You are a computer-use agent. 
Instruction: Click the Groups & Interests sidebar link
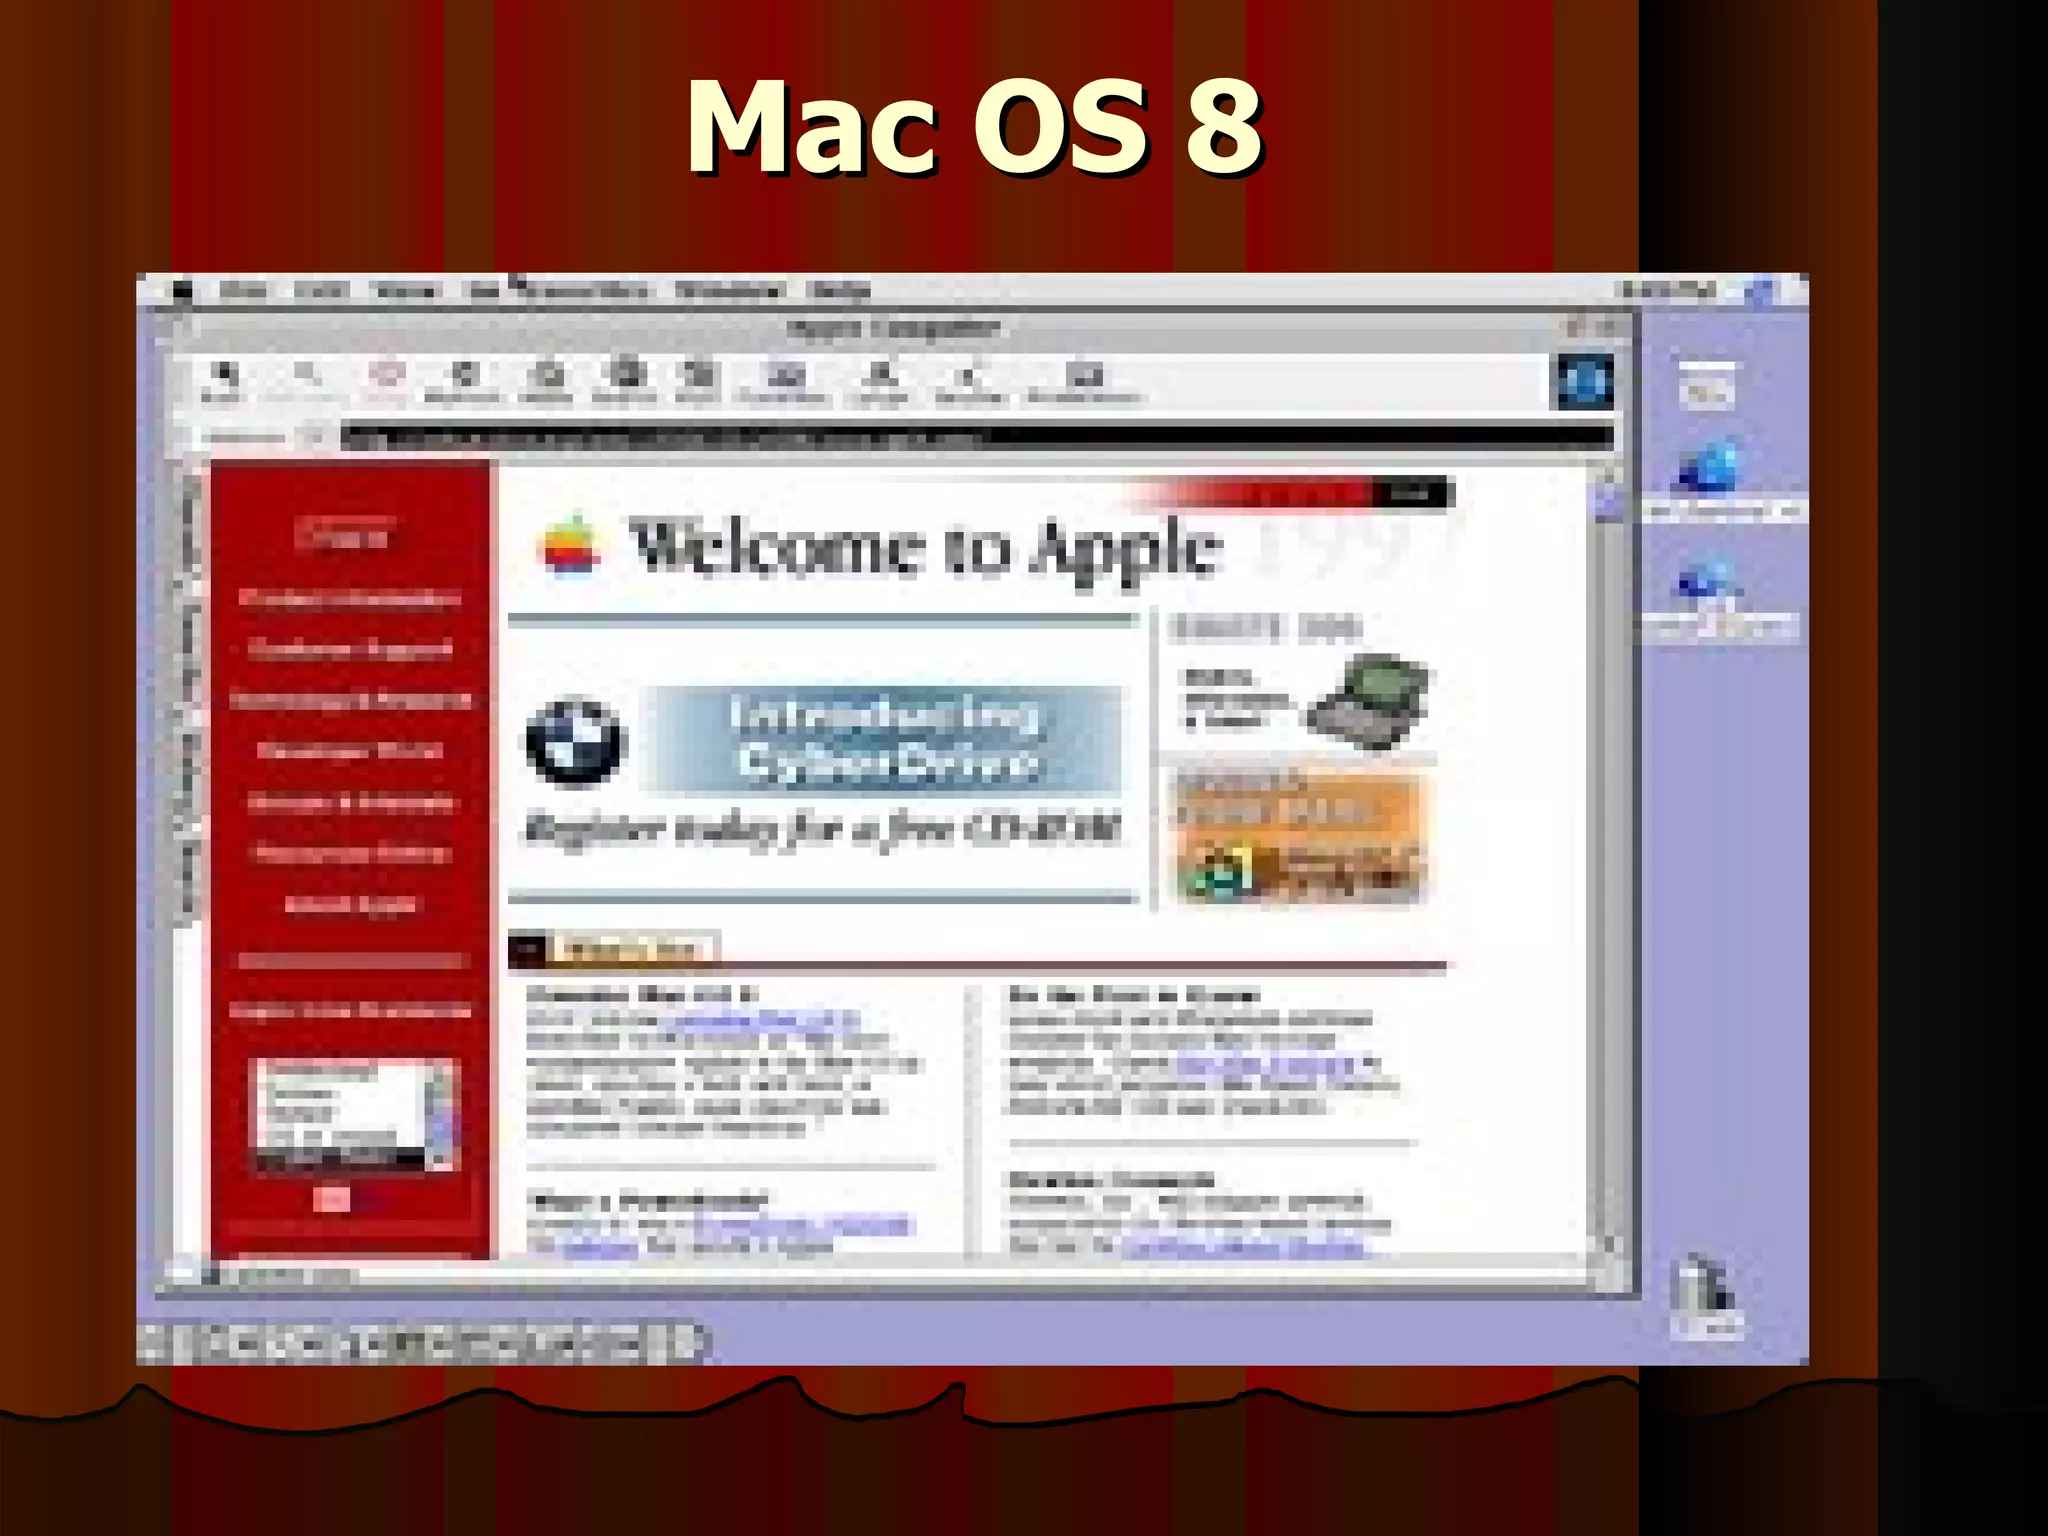pyautogui.click(x=350, y=802)
